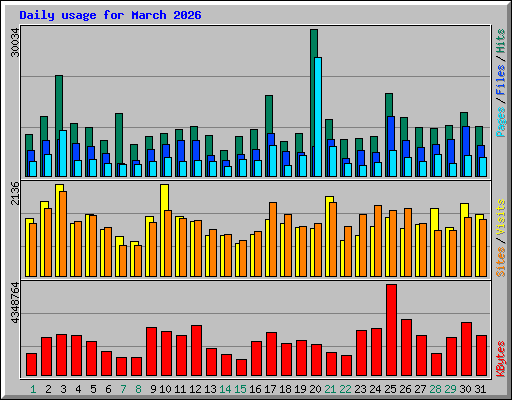The height and width of the screenshot is (400, 512).
Task: Click the cyan pages bar for day 20
Action: coord(318,117)
